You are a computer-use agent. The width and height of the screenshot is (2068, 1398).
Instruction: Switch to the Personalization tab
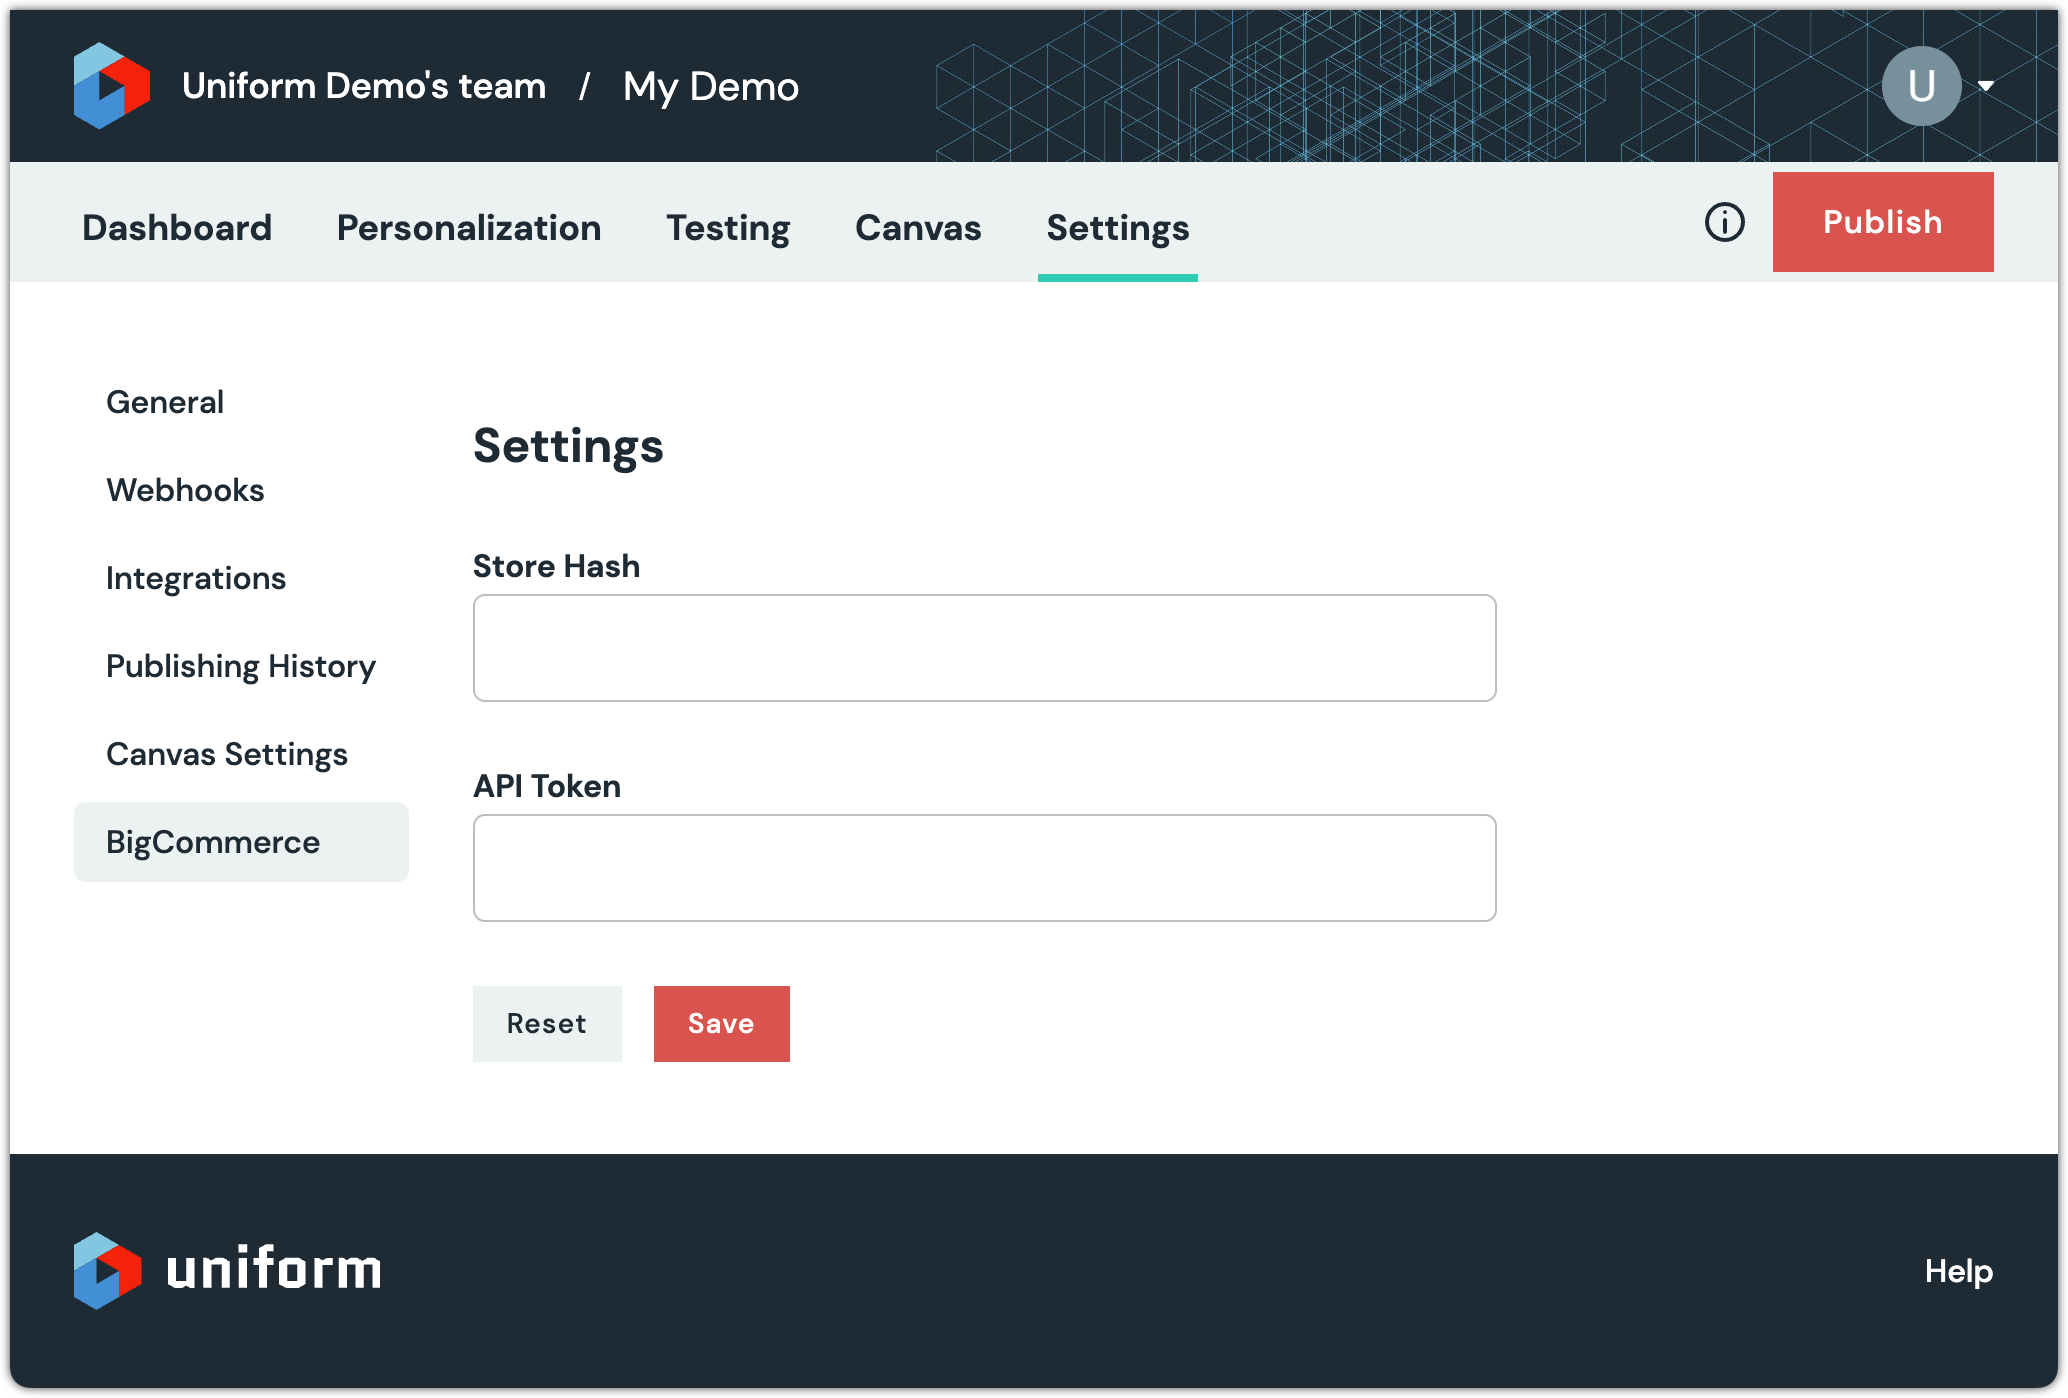469,228
